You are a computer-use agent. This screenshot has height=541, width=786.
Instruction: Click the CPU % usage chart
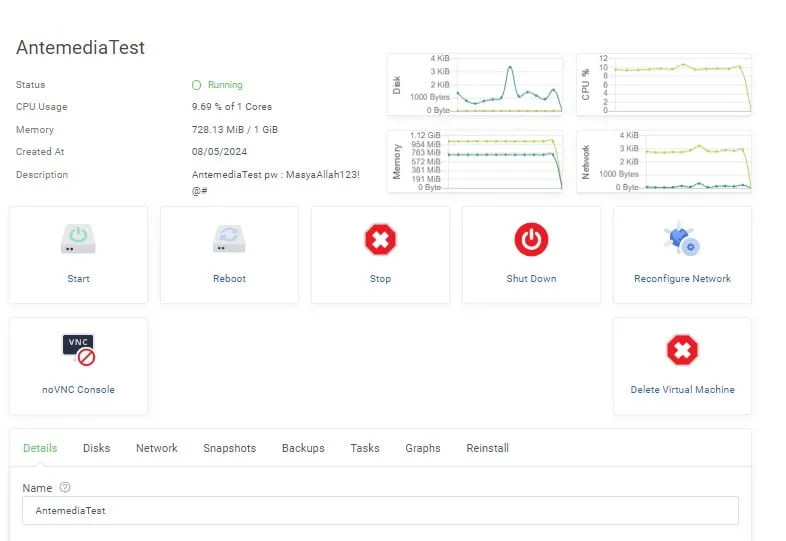(x=665, y=85)
